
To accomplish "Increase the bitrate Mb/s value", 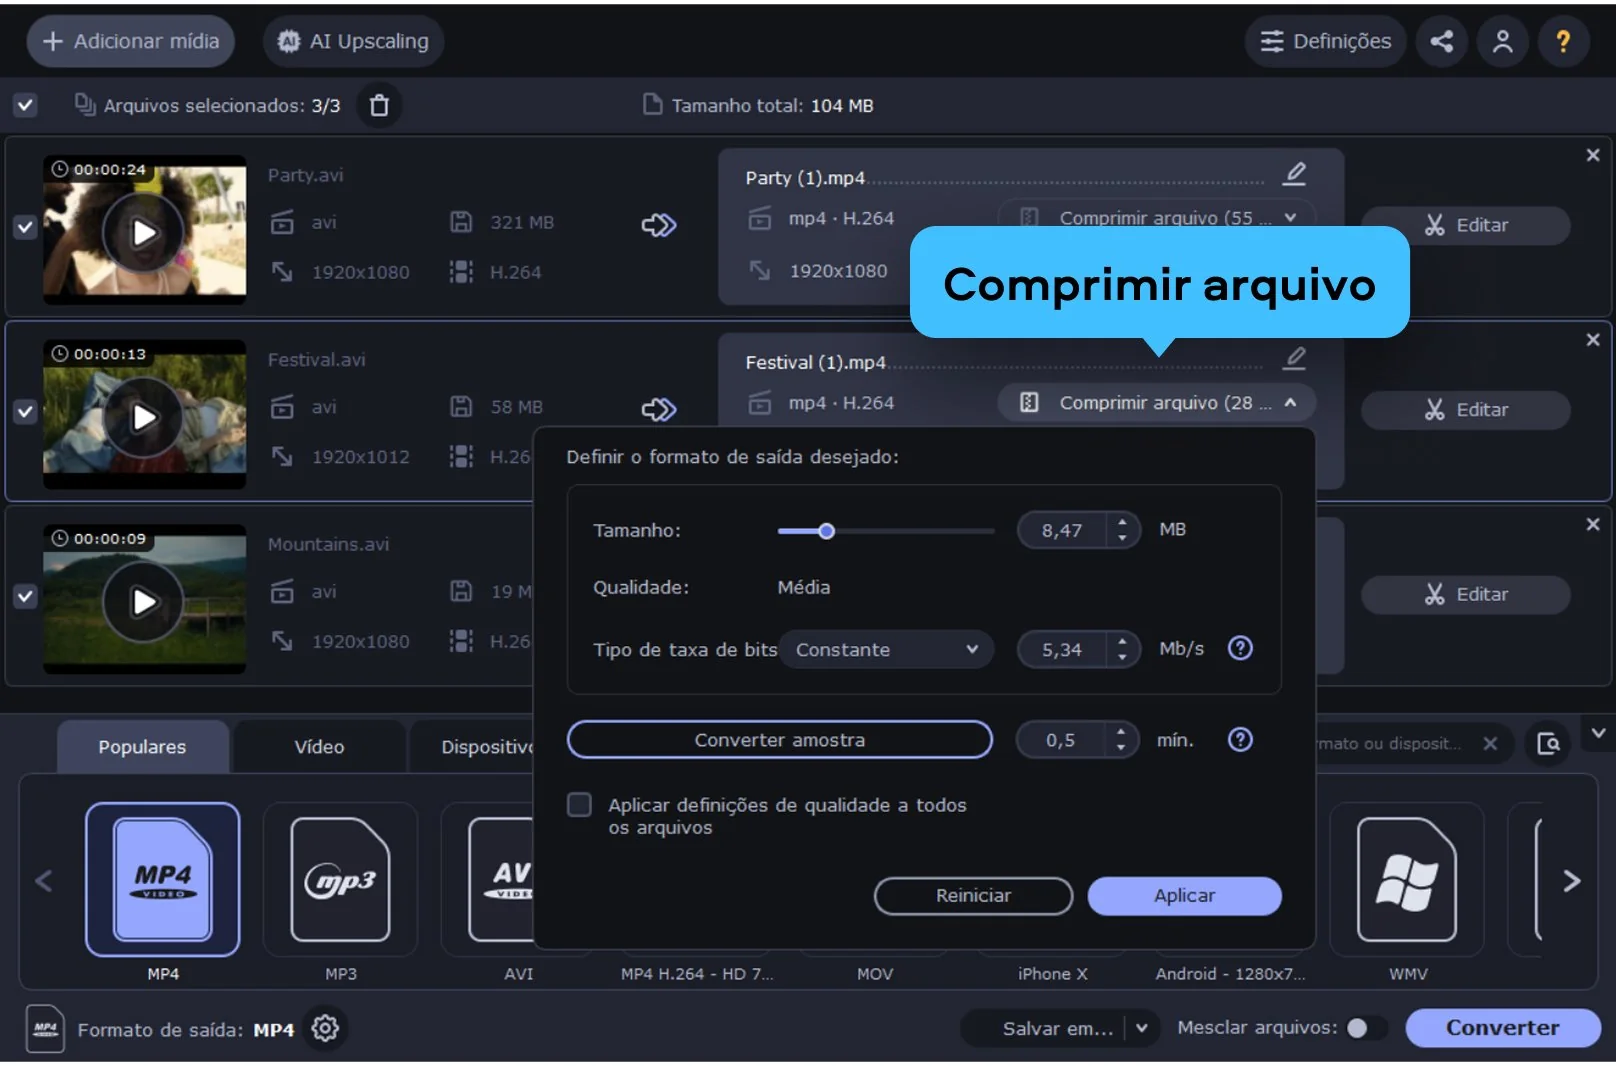I will 1122,641.
